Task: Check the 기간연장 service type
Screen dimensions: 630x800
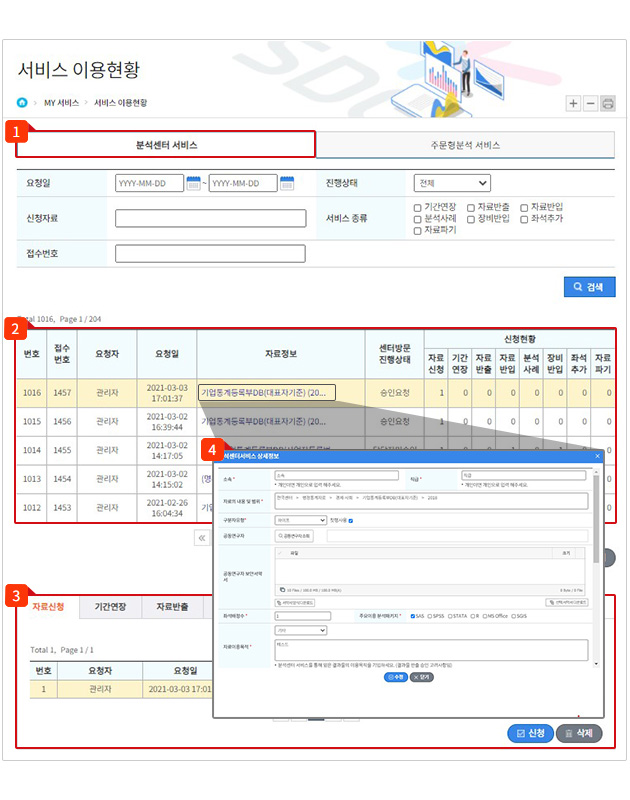Action: tap(417, 208)
